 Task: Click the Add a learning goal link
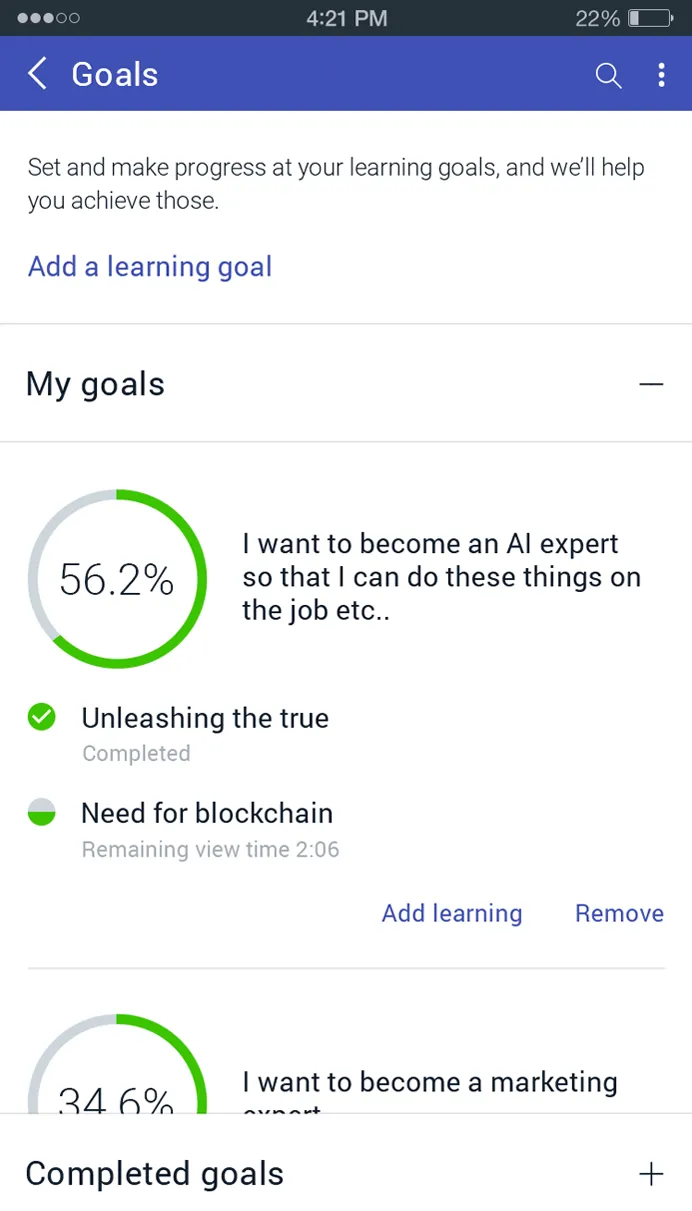pos(150,267)
